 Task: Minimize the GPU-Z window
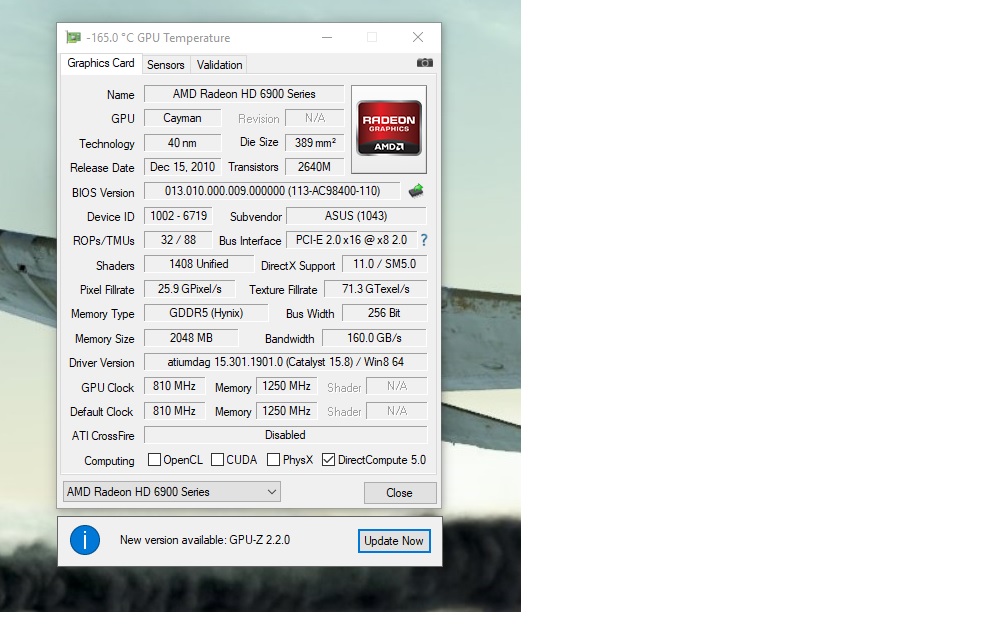(x=327, y=37)
